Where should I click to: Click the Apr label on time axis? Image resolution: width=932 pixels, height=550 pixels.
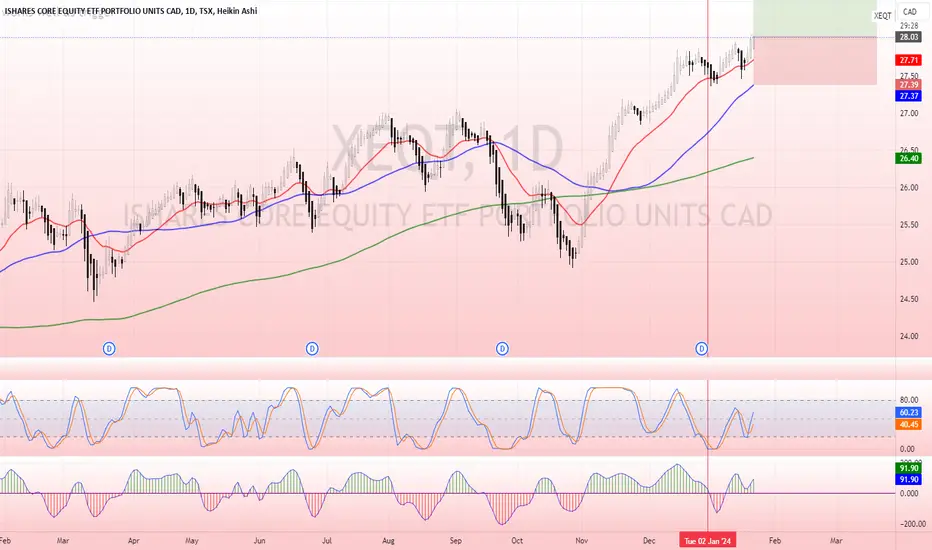click(133, 540)
